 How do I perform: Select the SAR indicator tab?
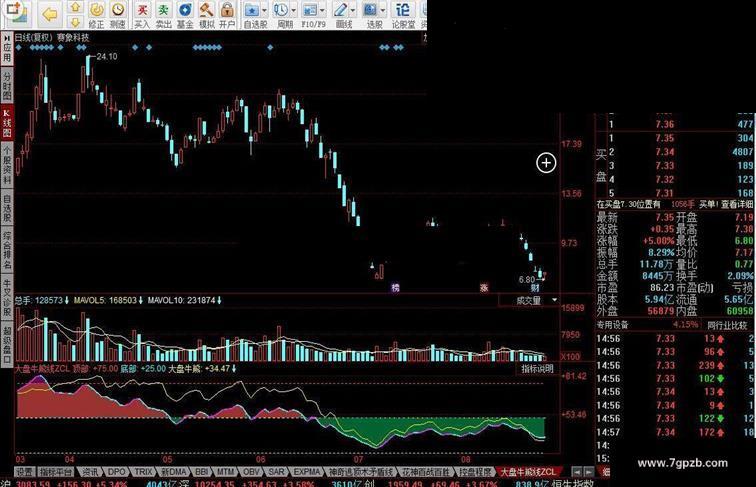(x=276, y=472)
